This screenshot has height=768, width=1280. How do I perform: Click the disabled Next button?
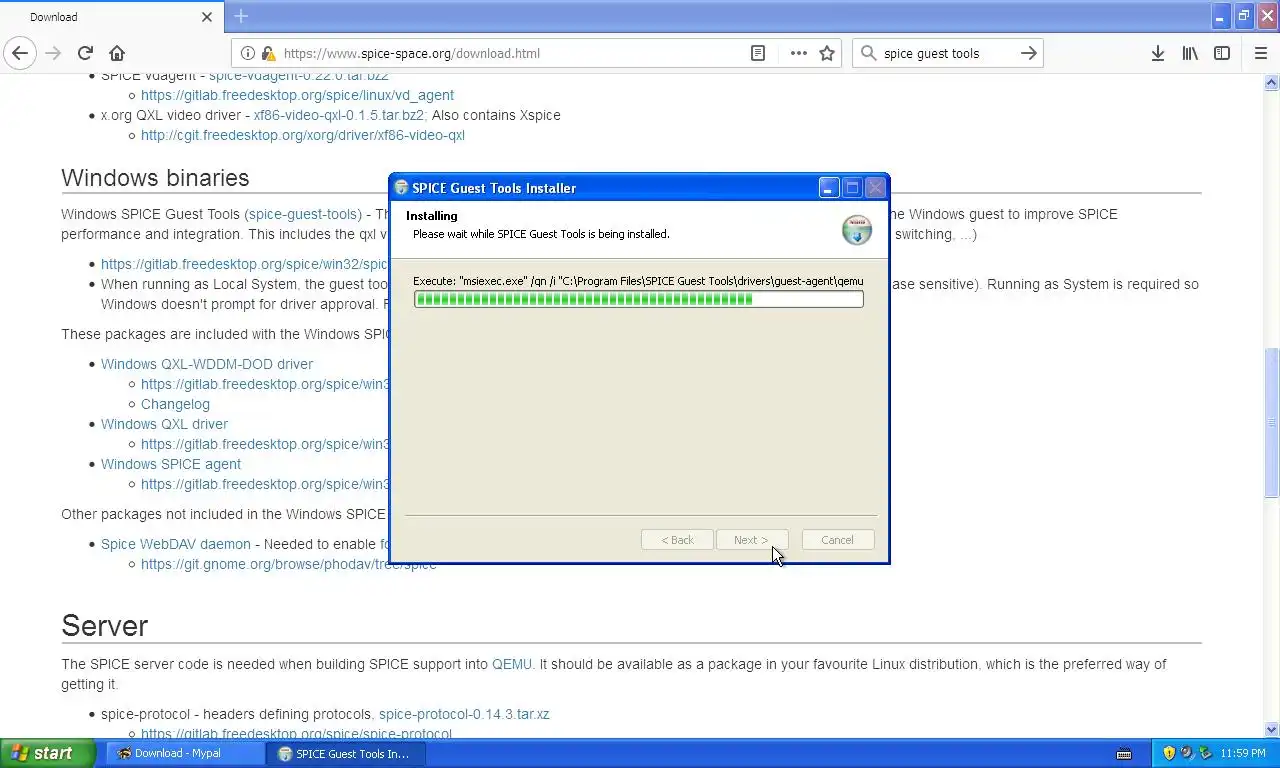click(x=751, y=540)
